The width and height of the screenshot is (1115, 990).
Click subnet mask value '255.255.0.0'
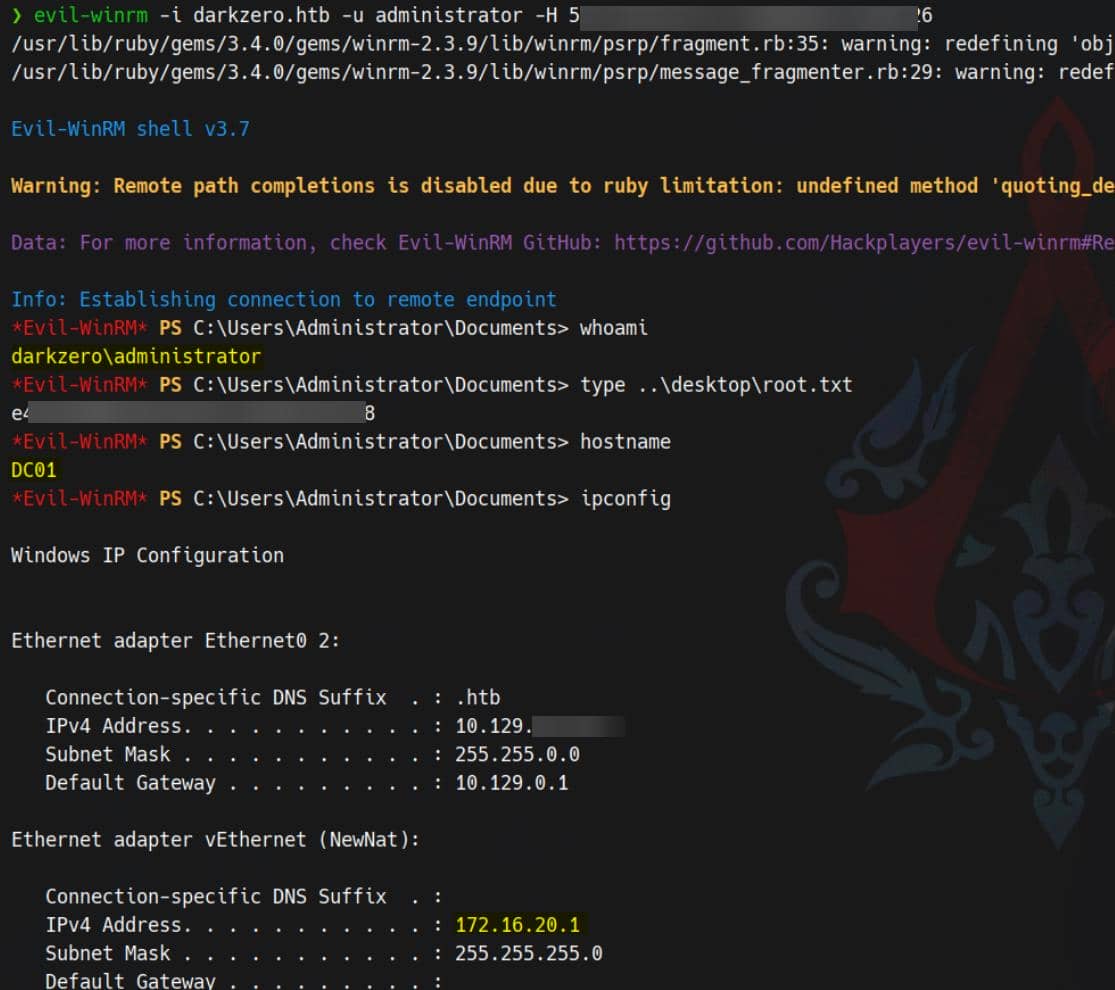(517, 755)
